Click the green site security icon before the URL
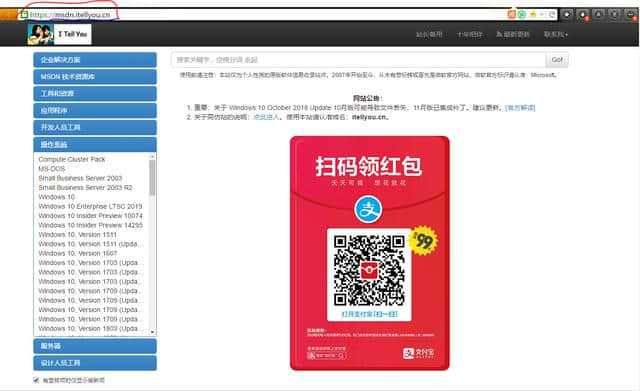640x391 pixels. click(x=24, y=15)
